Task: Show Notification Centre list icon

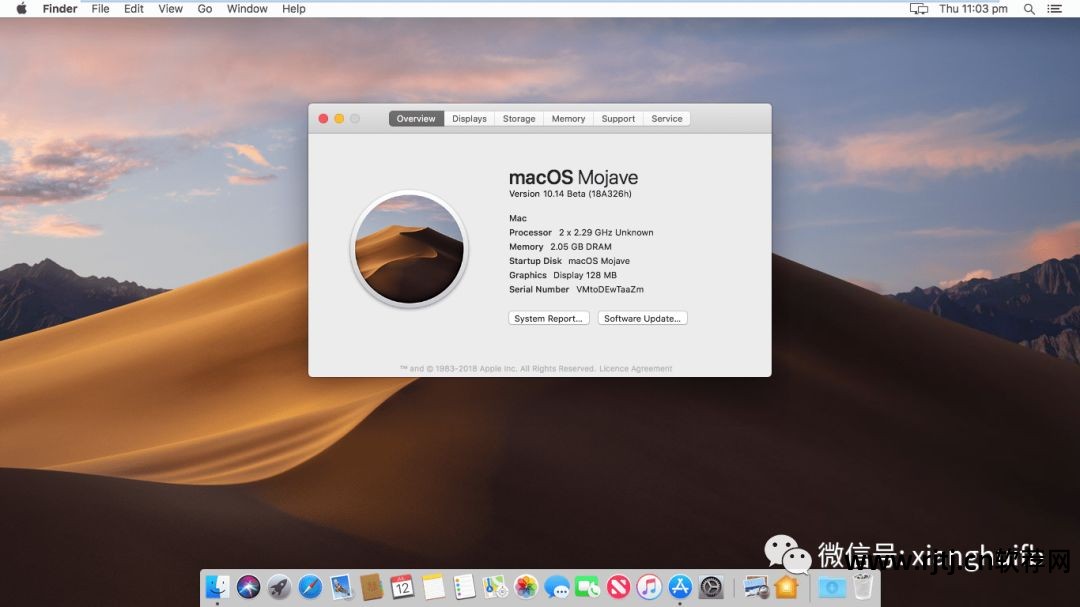Action: (x=1054, y=9)
